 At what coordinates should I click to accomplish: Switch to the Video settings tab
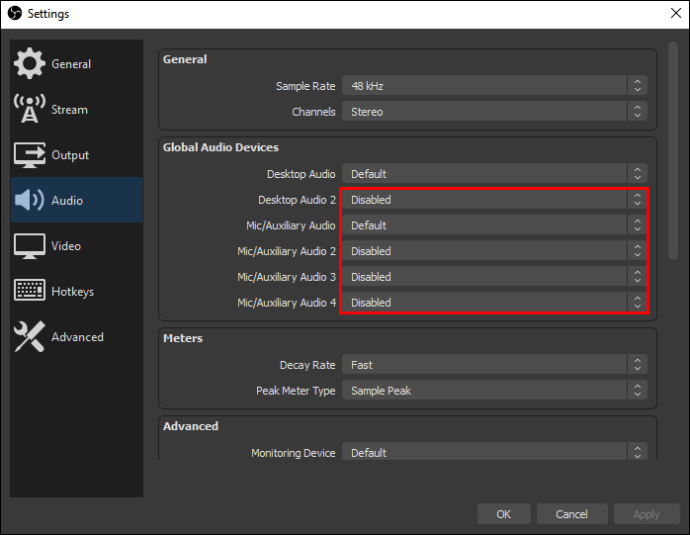[66, 246]
